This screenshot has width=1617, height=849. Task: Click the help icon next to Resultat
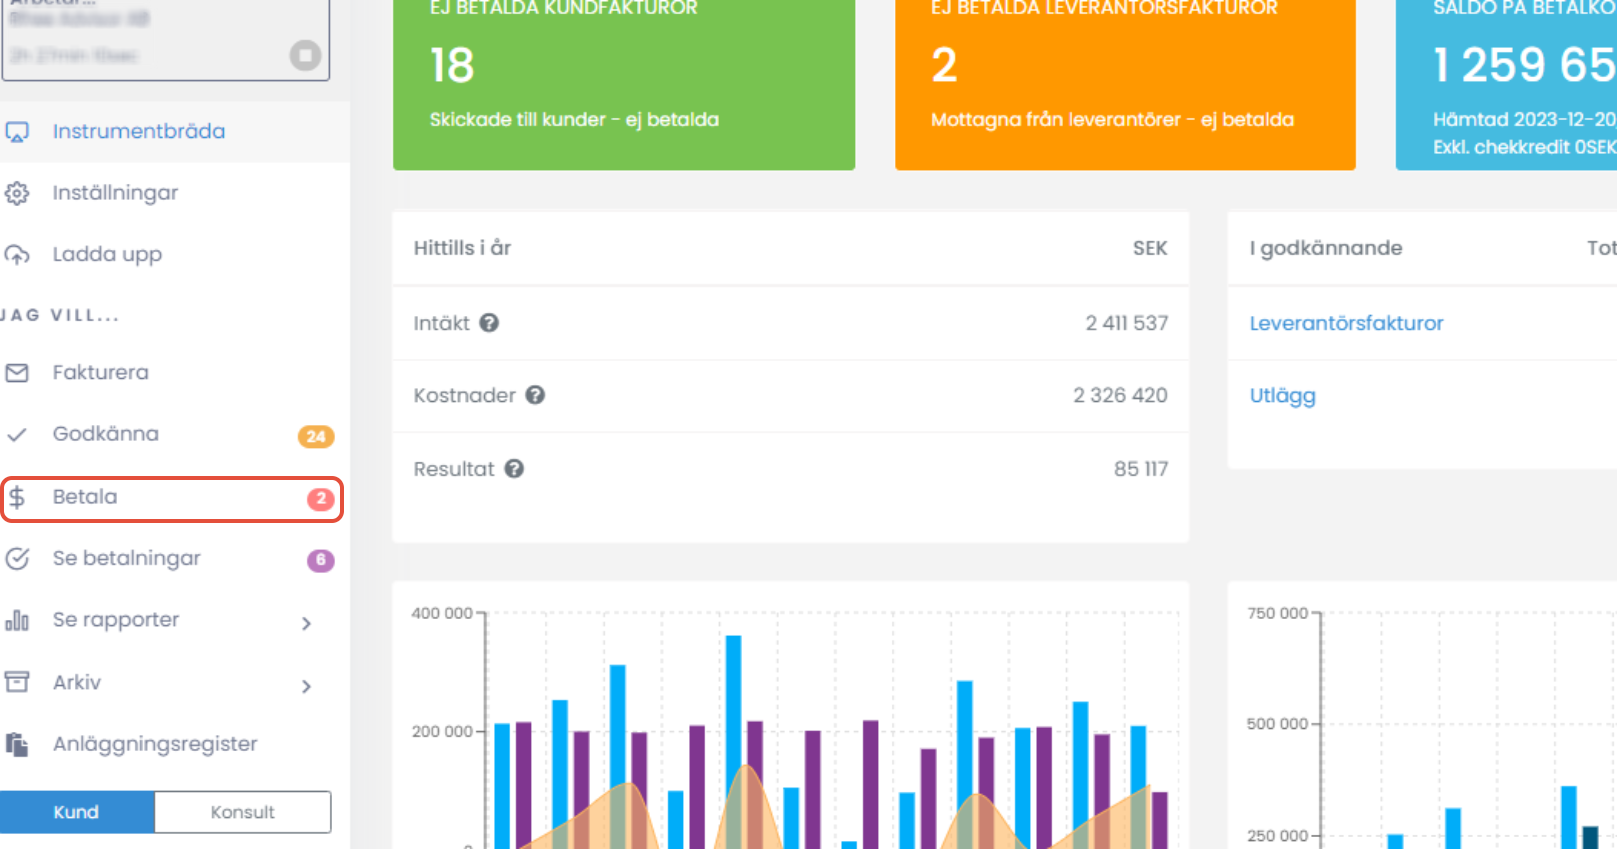514,469
